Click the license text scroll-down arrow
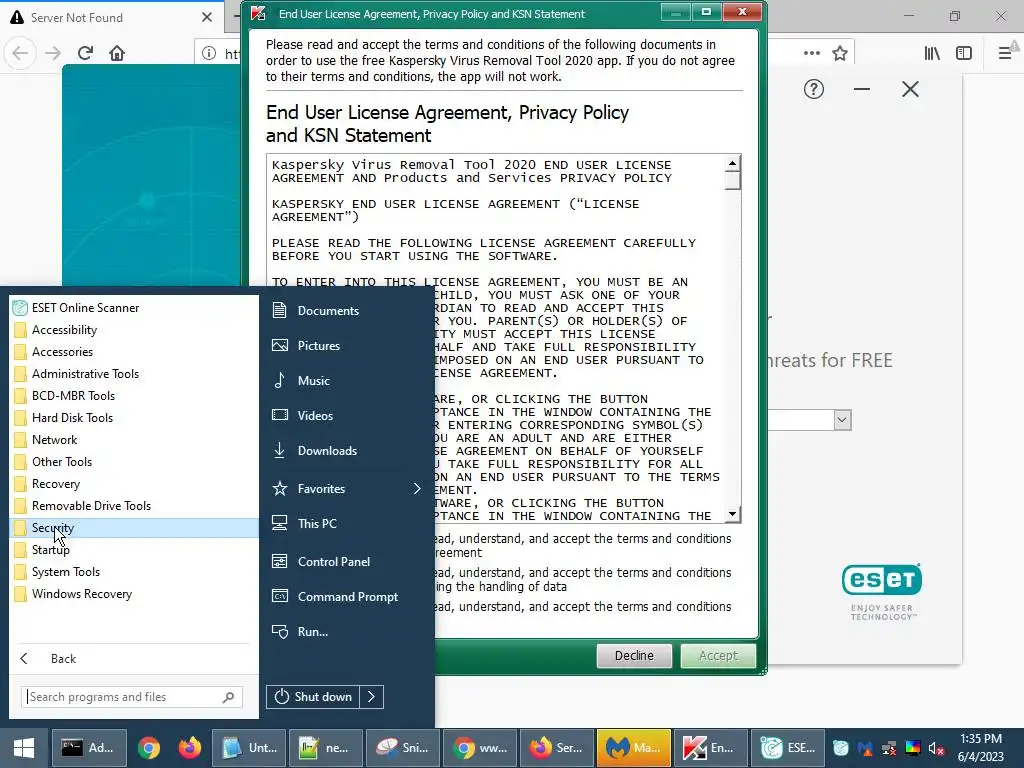 (x=733, y=515)
